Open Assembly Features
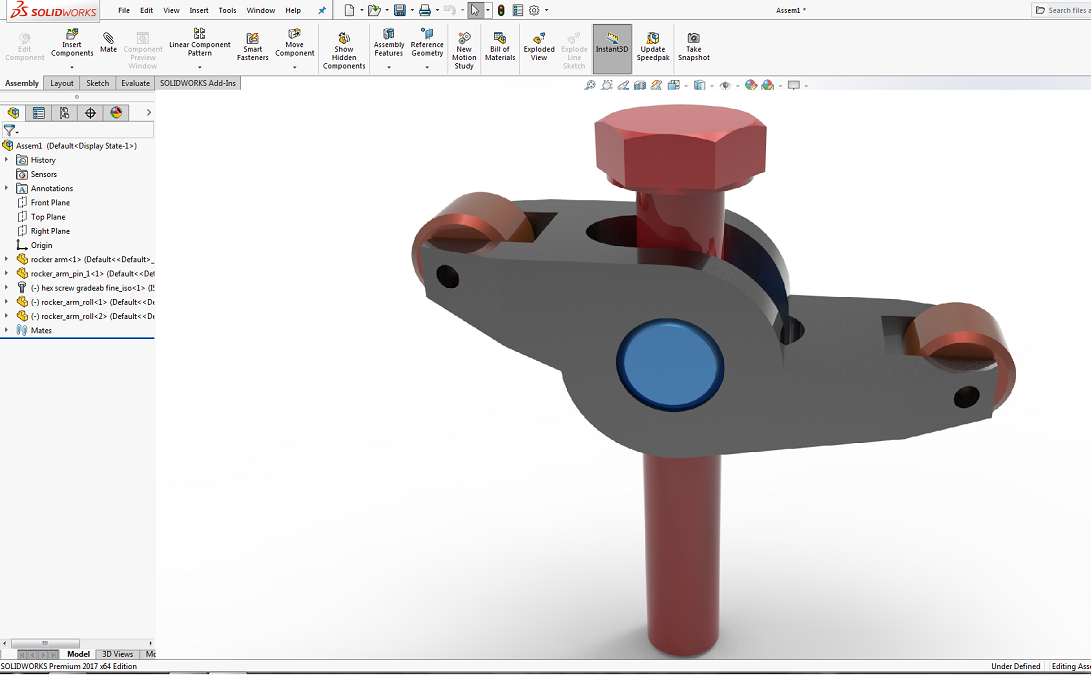The image size is (1091, 691). [x=389, y=43]
